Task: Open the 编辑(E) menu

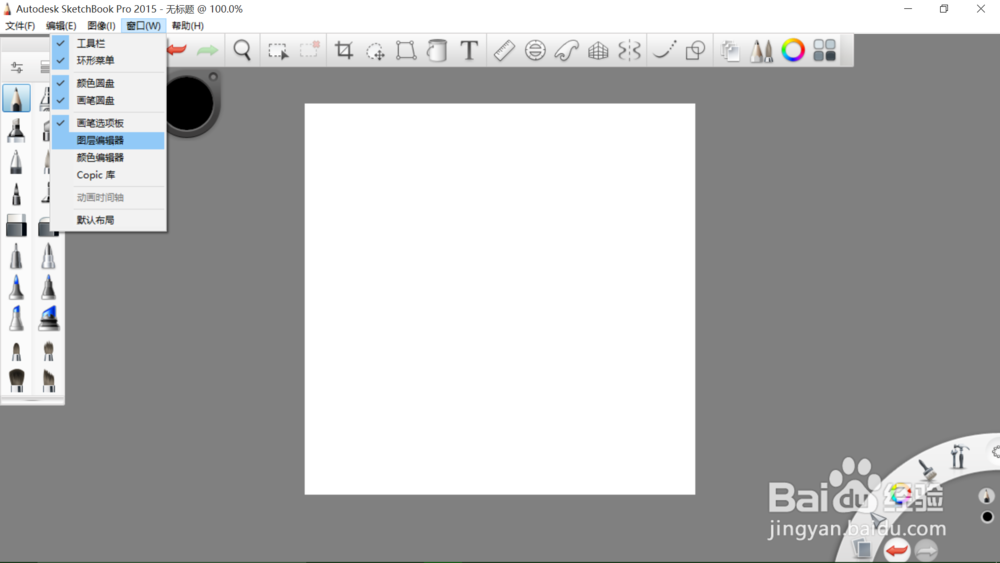Action: [x=61, y=26]
